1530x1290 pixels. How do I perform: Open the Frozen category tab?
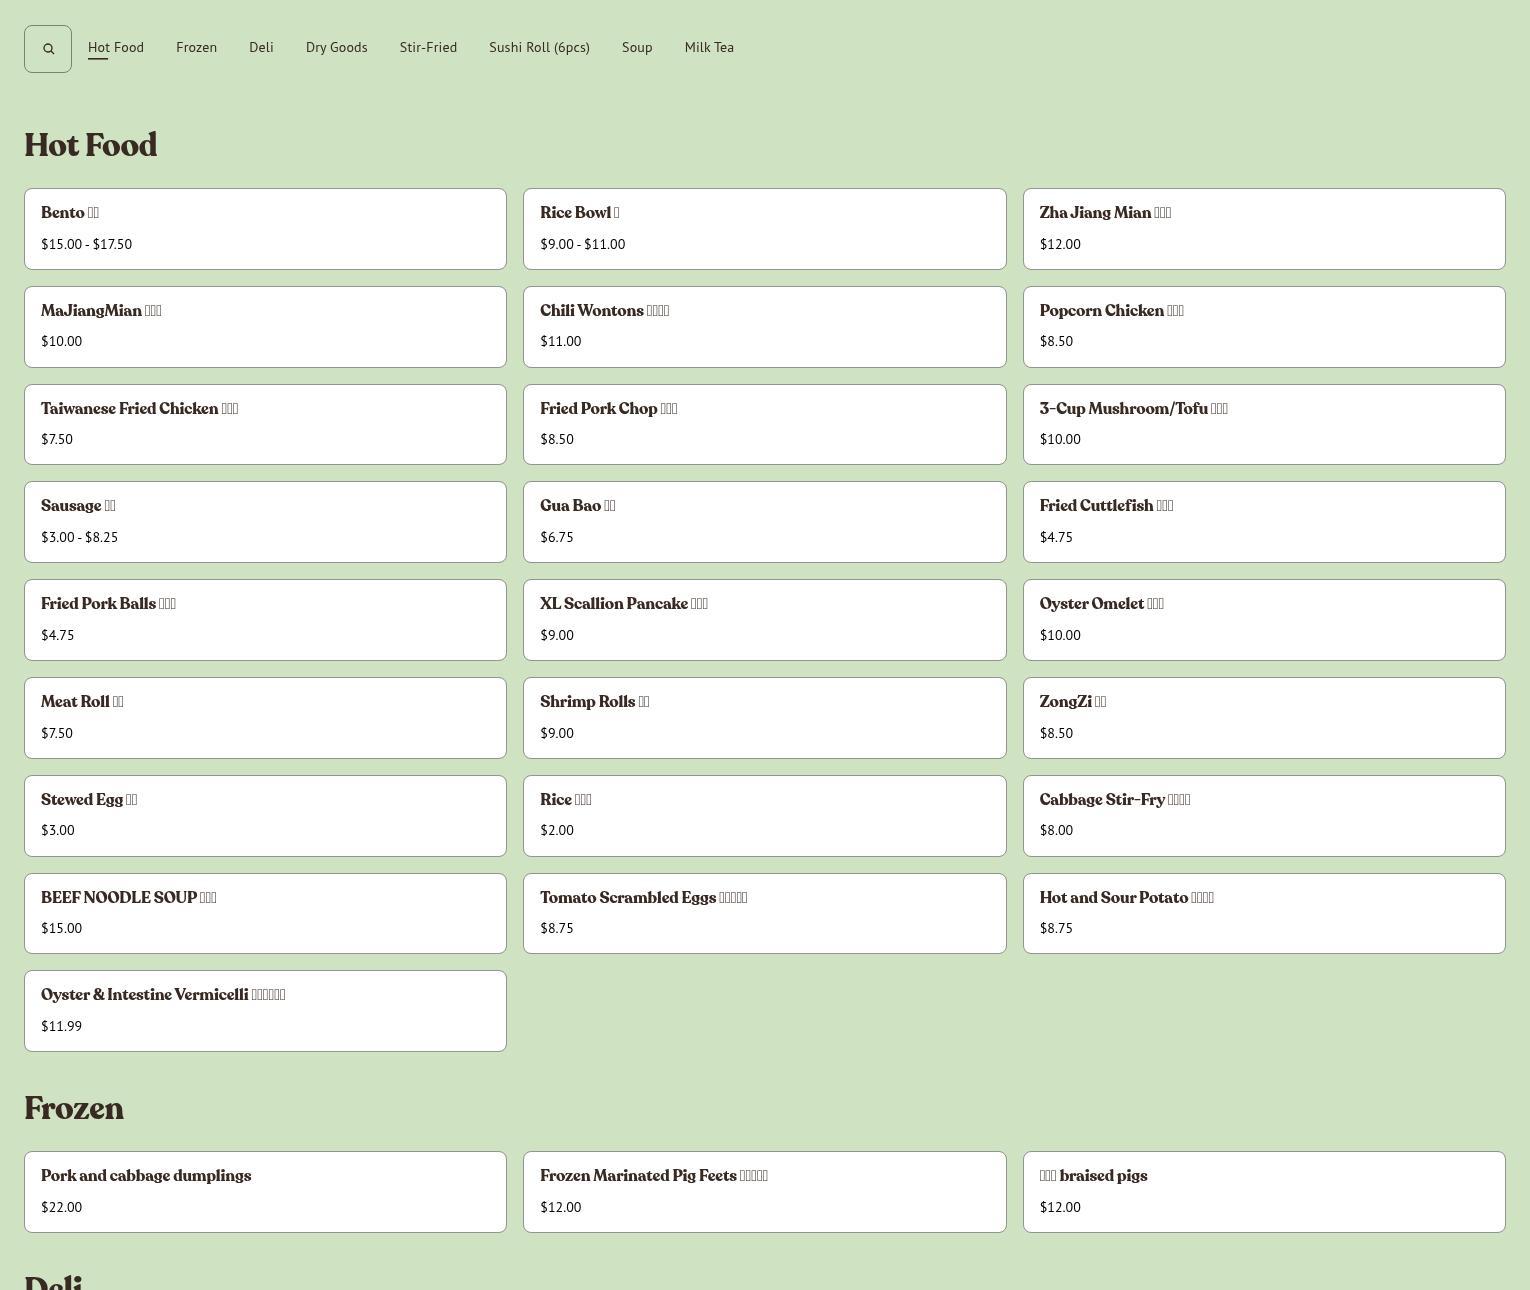pos(196,48)
